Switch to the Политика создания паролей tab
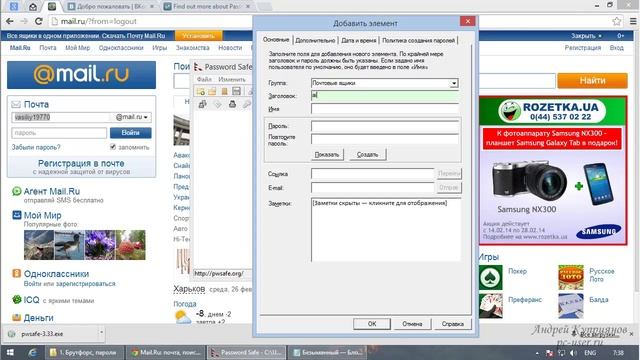Image resolution: width=640 pixels, height=360 pixels. [x=418, y=40]
